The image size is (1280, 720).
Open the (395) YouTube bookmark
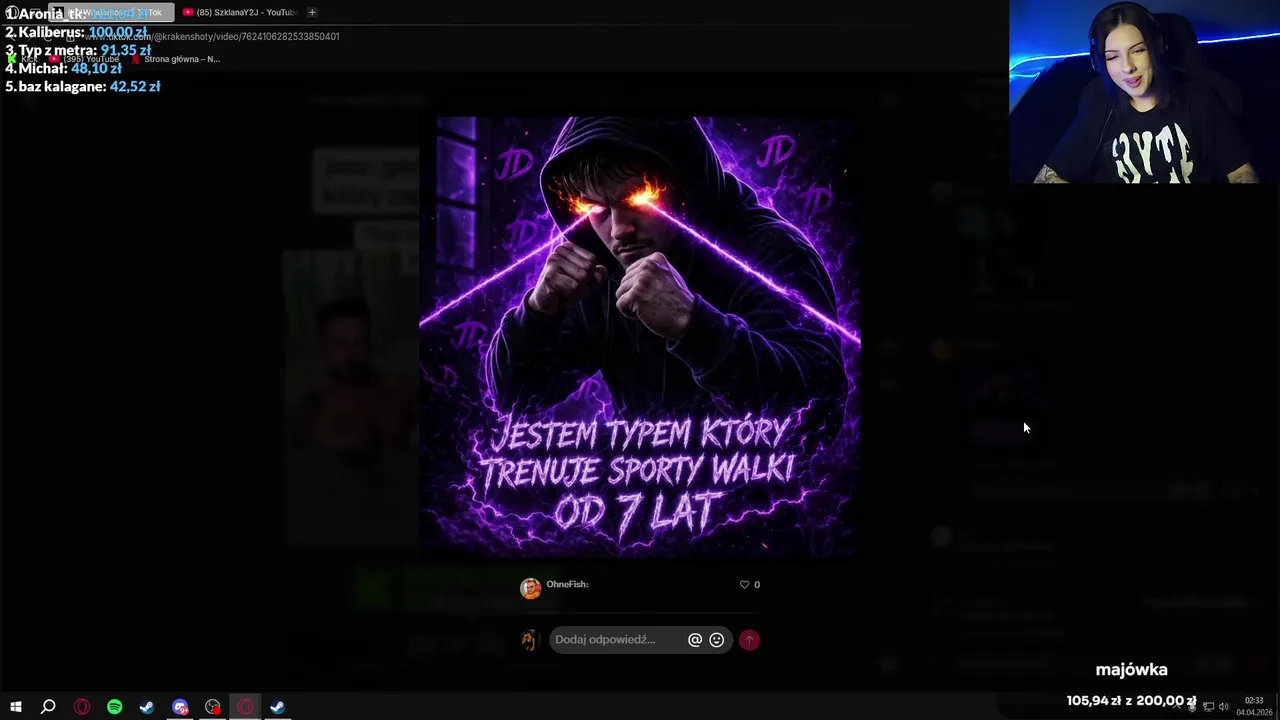84,59
